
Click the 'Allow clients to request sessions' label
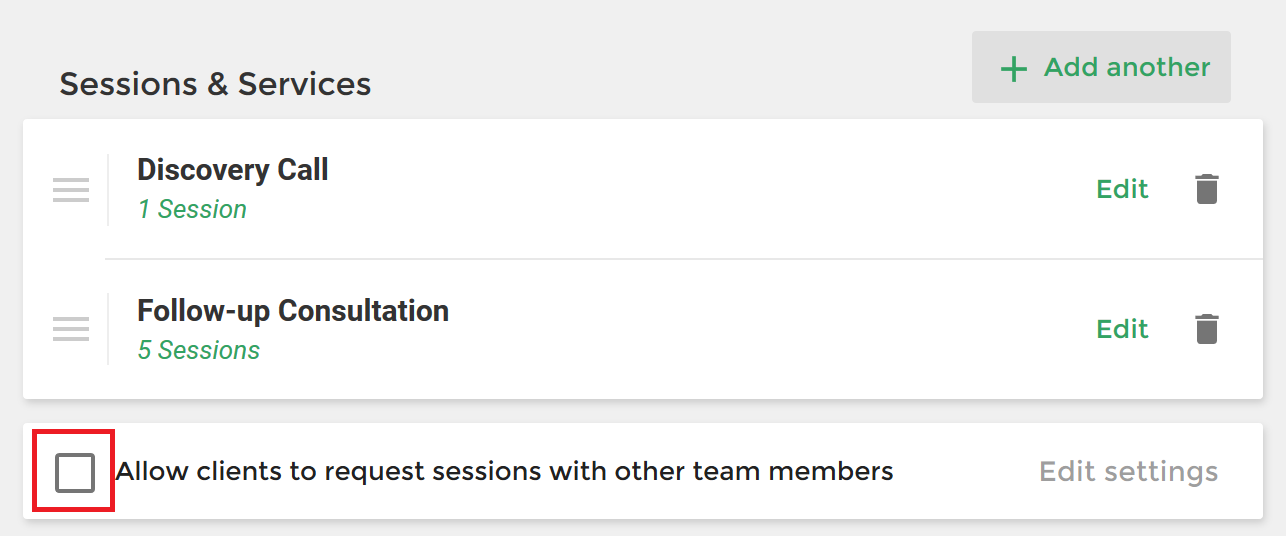pos(504,471)
